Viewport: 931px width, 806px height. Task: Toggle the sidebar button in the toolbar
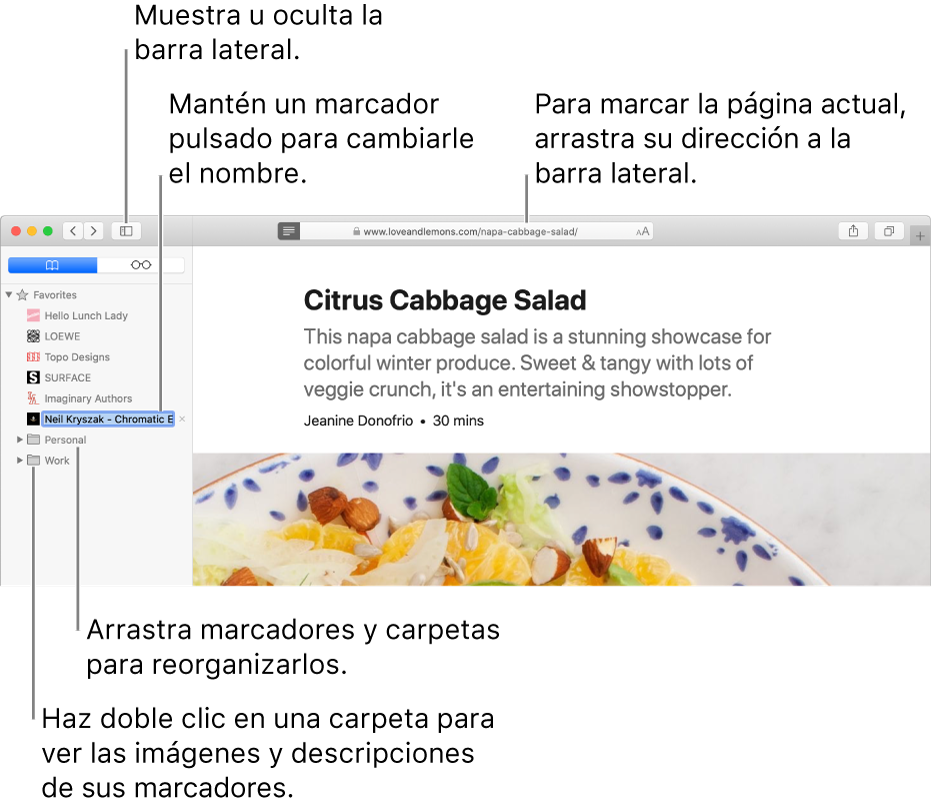(x=126, y=231)
